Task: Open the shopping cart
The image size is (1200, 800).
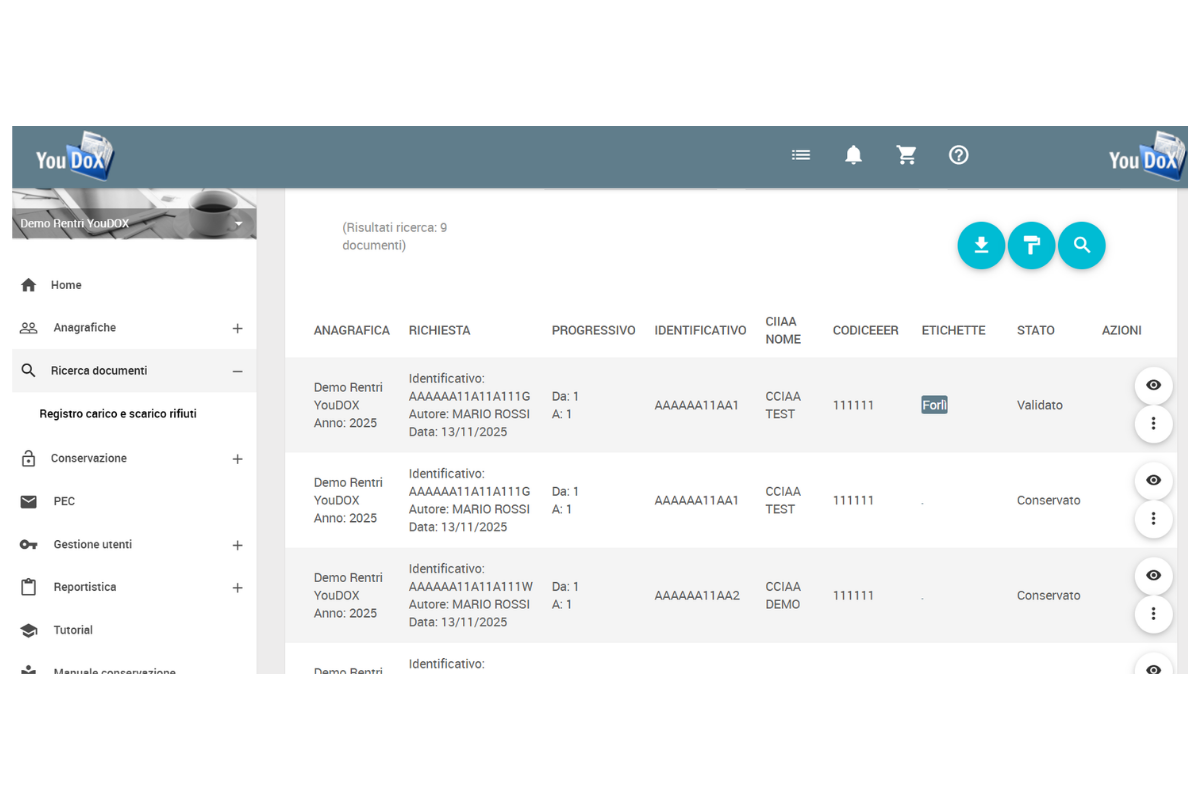Action: coord(906,155)
